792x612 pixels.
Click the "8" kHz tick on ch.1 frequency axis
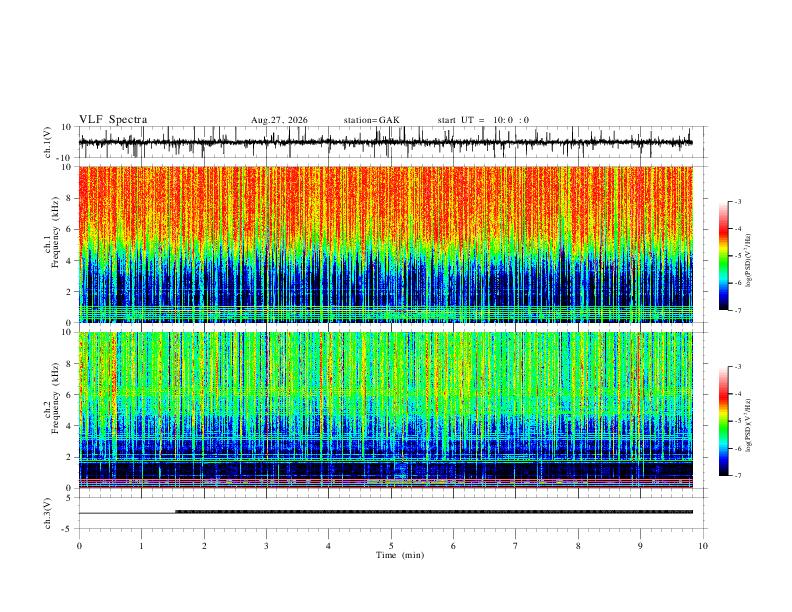coord(69,198)
